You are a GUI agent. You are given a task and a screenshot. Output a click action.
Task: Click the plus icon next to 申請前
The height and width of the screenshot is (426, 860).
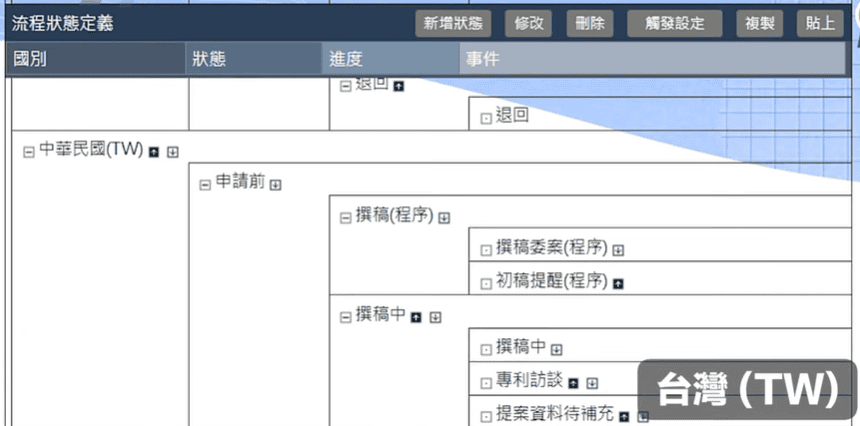[x=275, y=184]
